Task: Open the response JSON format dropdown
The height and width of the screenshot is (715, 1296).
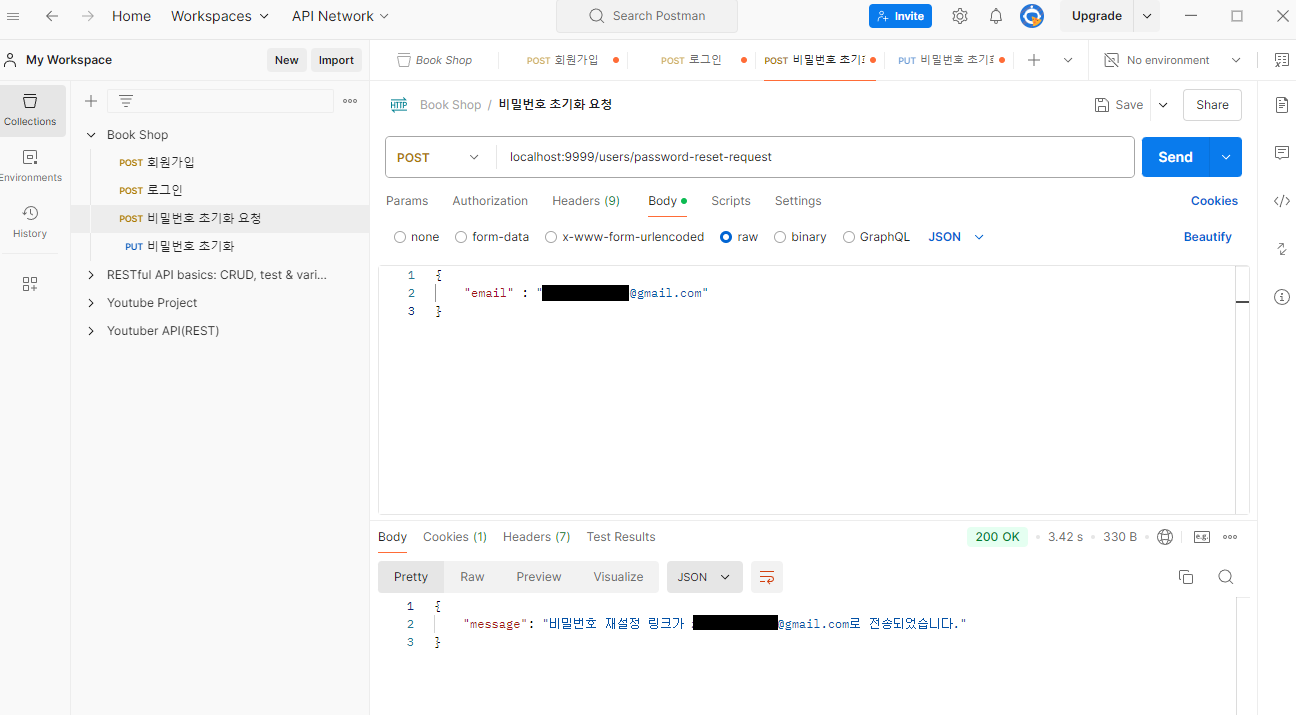Action: point(705,577)
